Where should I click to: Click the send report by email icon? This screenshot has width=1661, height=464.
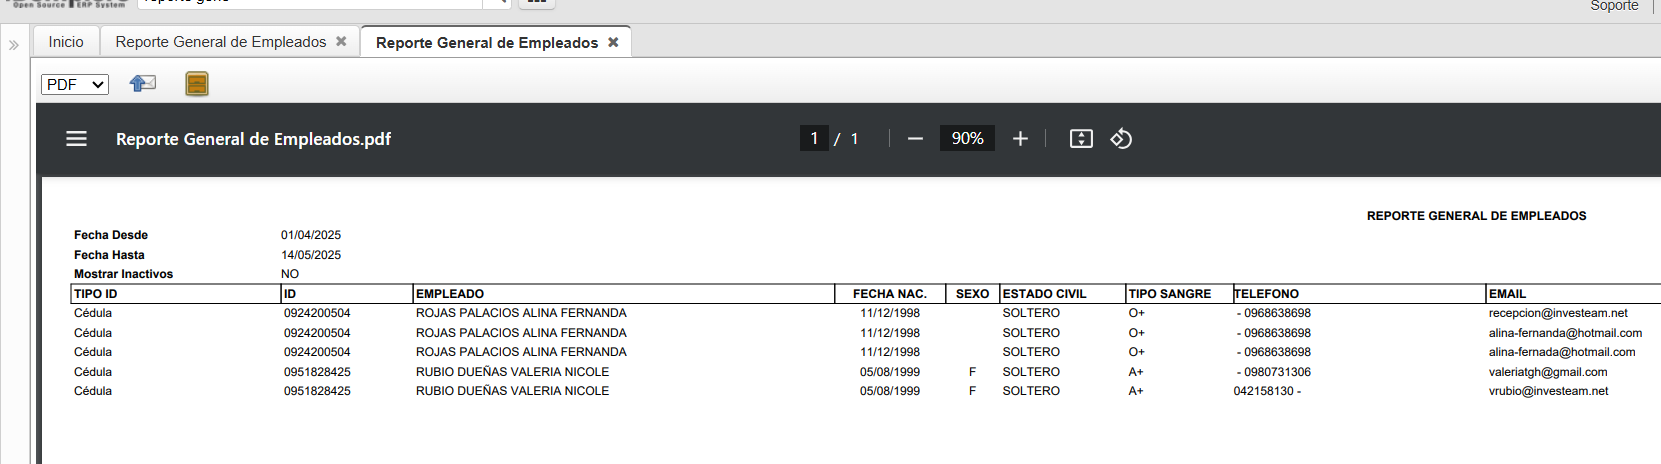click(x=143, y=84)
